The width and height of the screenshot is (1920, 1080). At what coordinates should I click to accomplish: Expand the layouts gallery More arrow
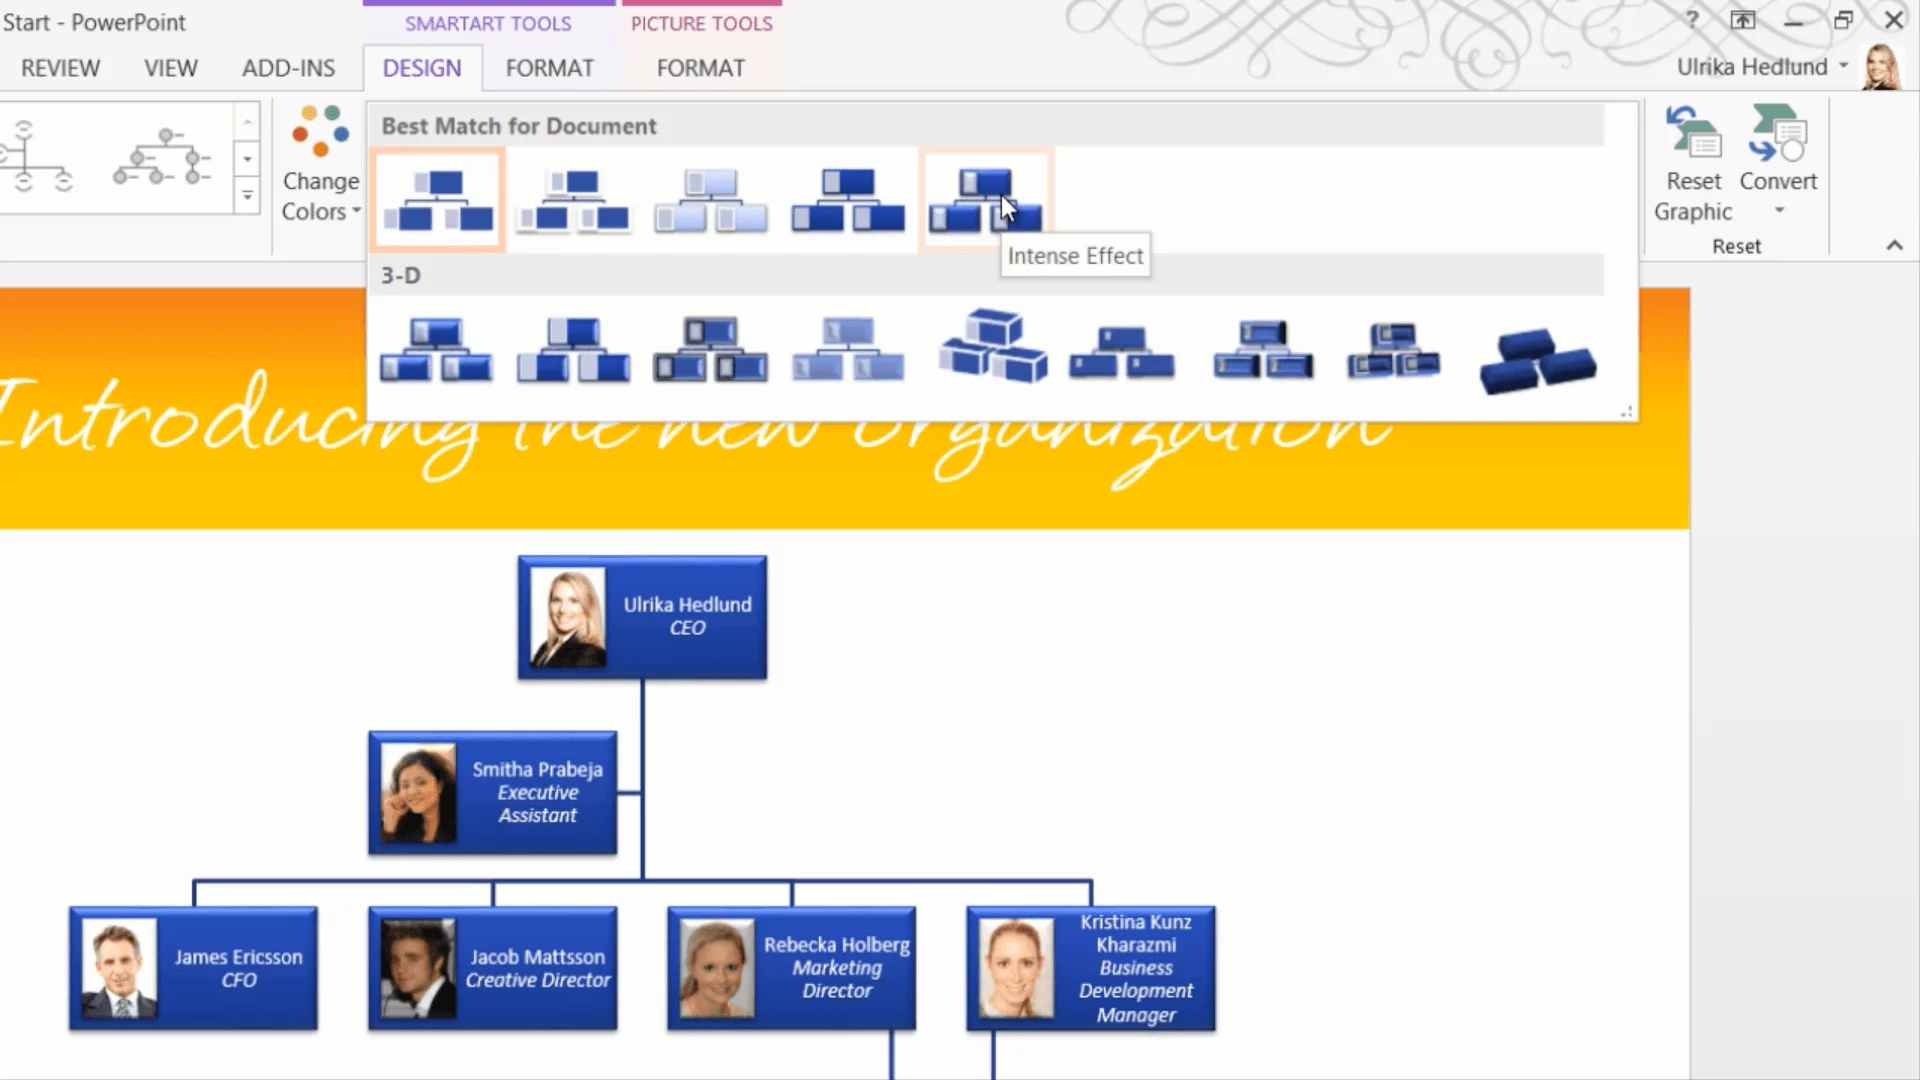click(x=247, y=197)
